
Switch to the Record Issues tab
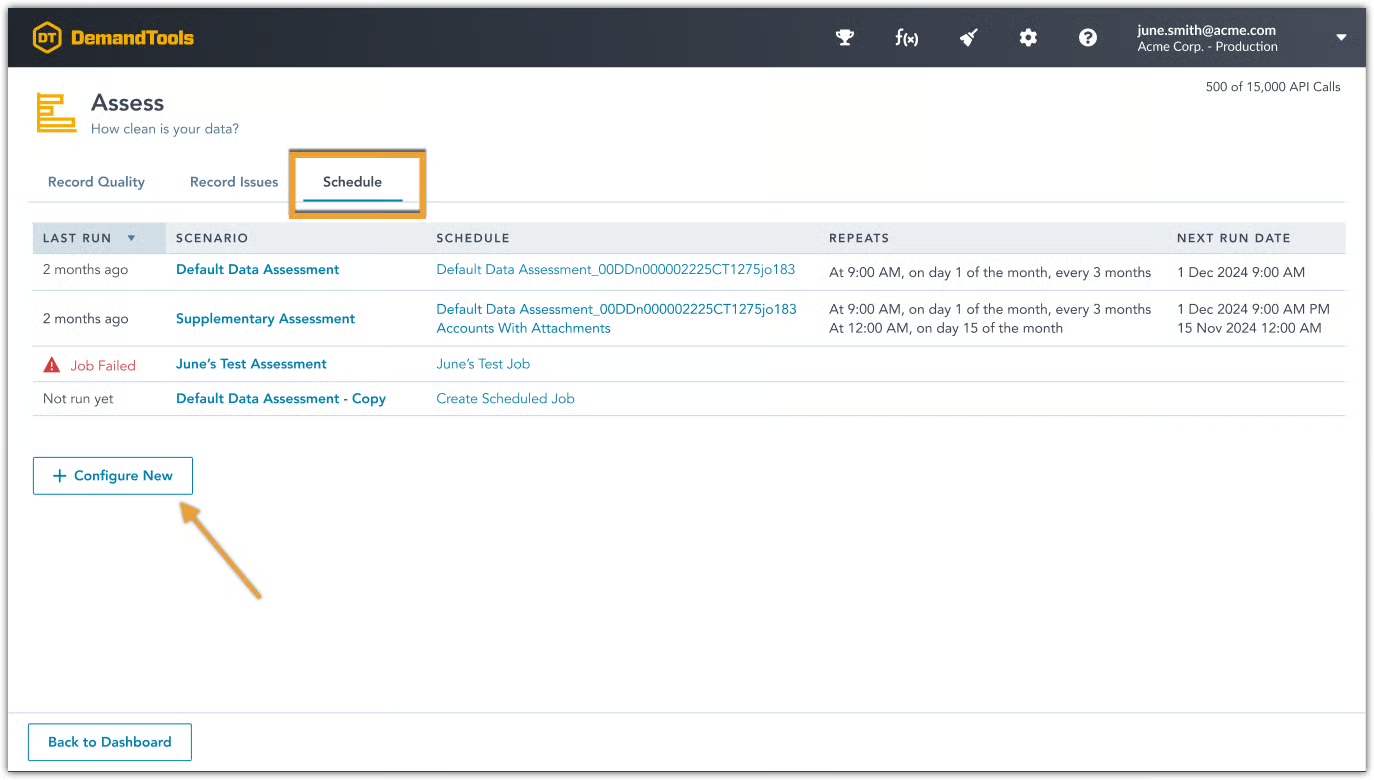[x=234, y=182]
